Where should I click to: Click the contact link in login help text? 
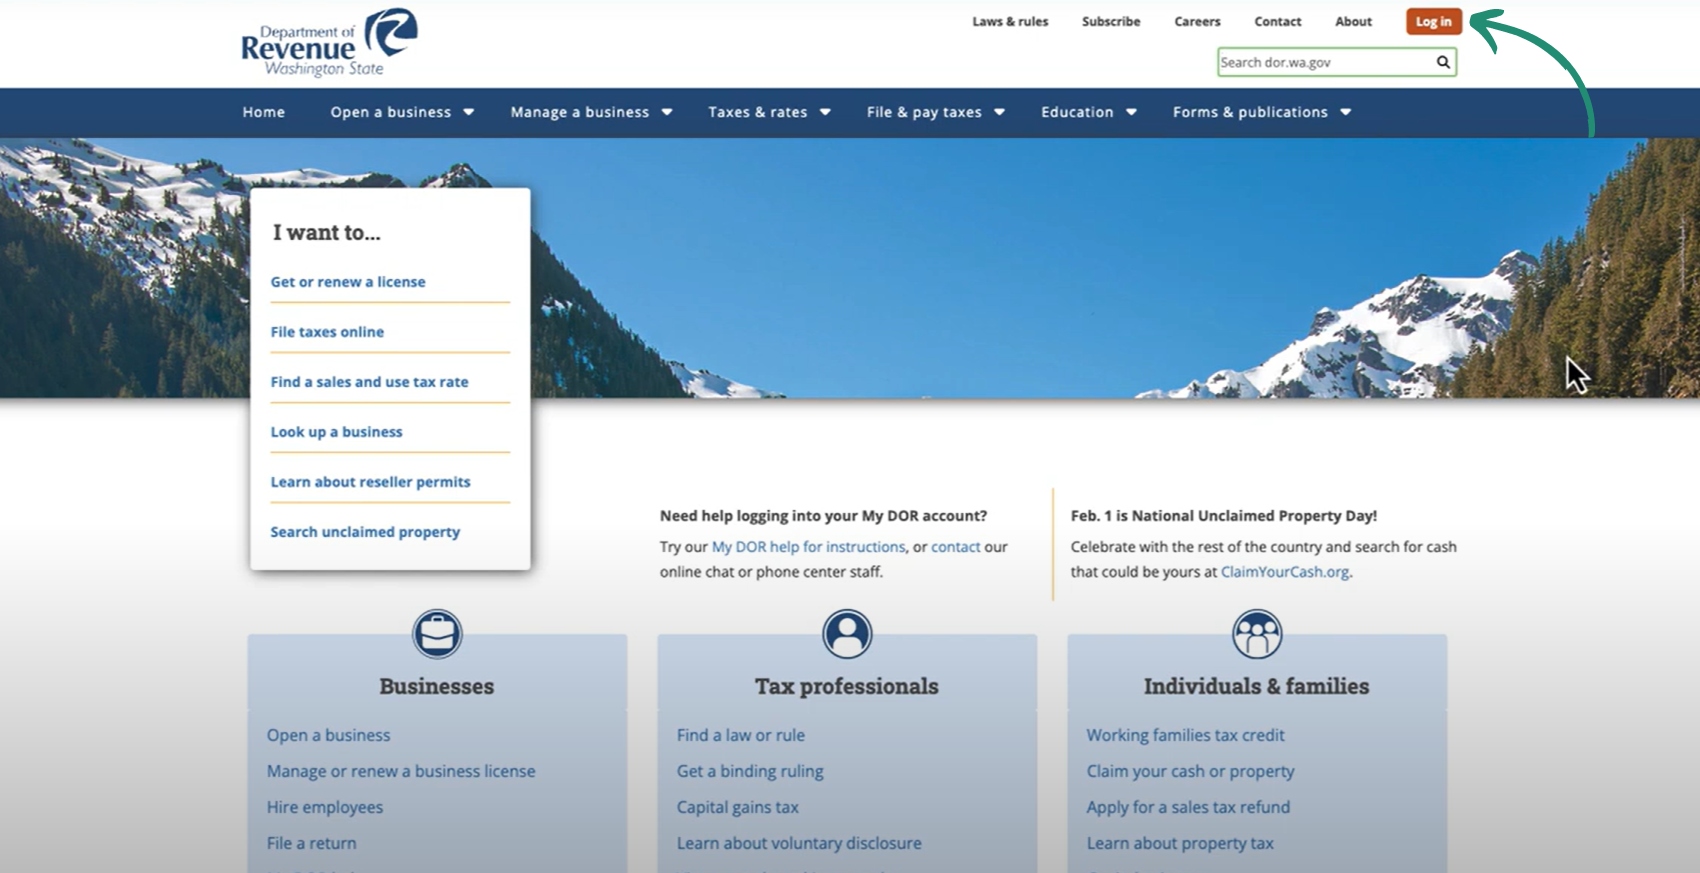tap(956, 547)
